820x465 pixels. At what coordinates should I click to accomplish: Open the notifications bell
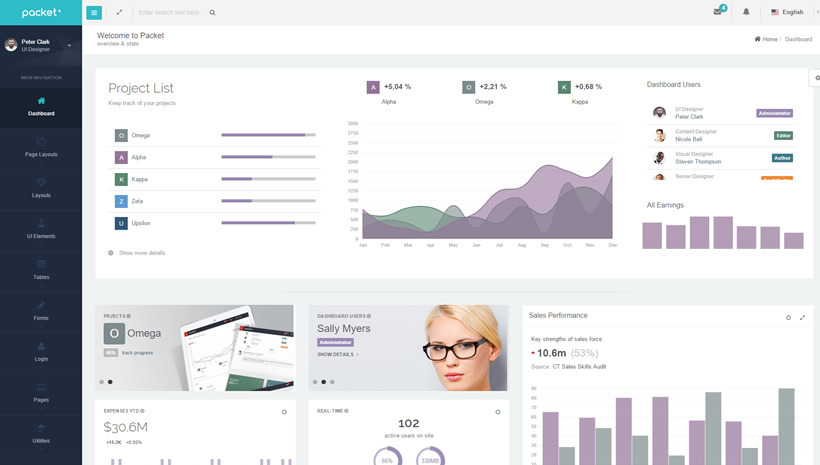(746, 12)
